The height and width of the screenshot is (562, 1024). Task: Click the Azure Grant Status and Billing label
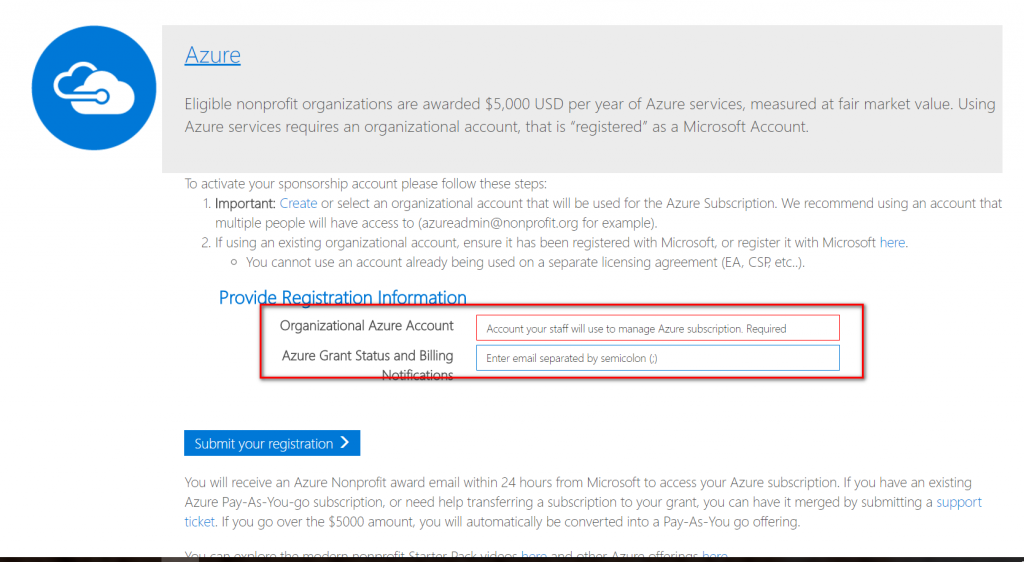pos(367,365)
